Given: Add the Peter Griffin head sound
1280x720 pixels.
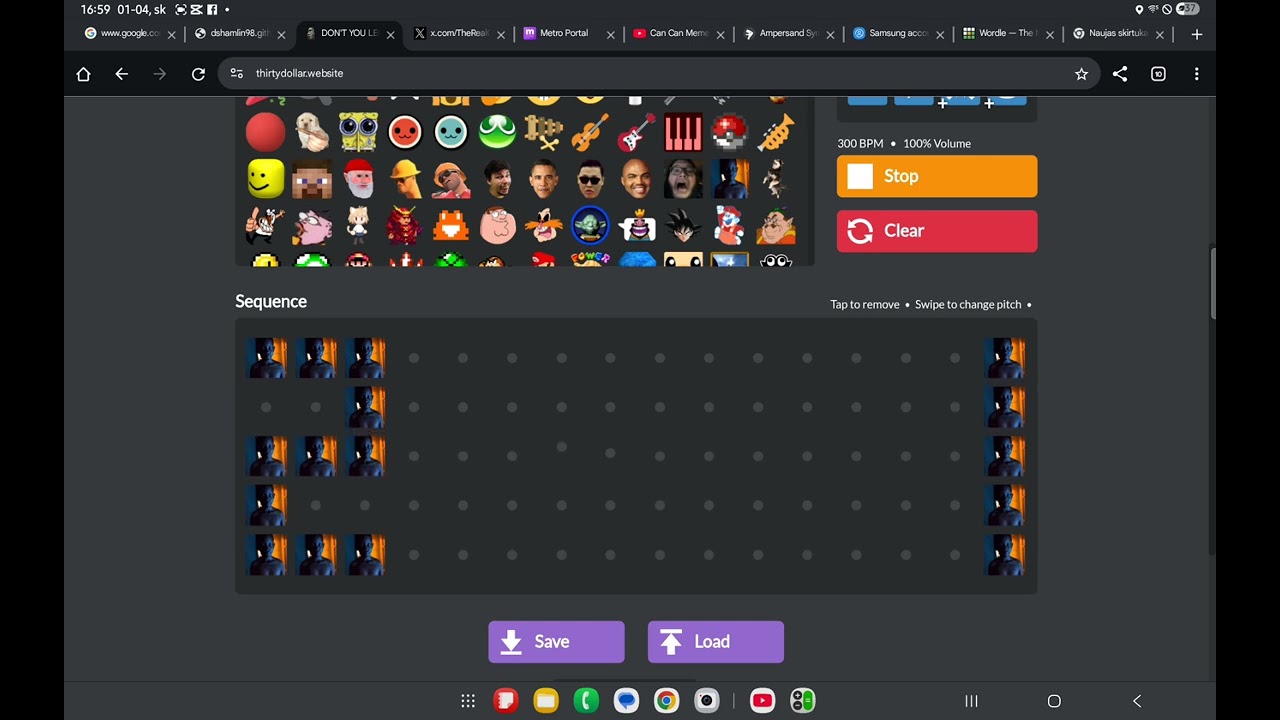Looking at the screenshot, I should click(x=497, y=226).
